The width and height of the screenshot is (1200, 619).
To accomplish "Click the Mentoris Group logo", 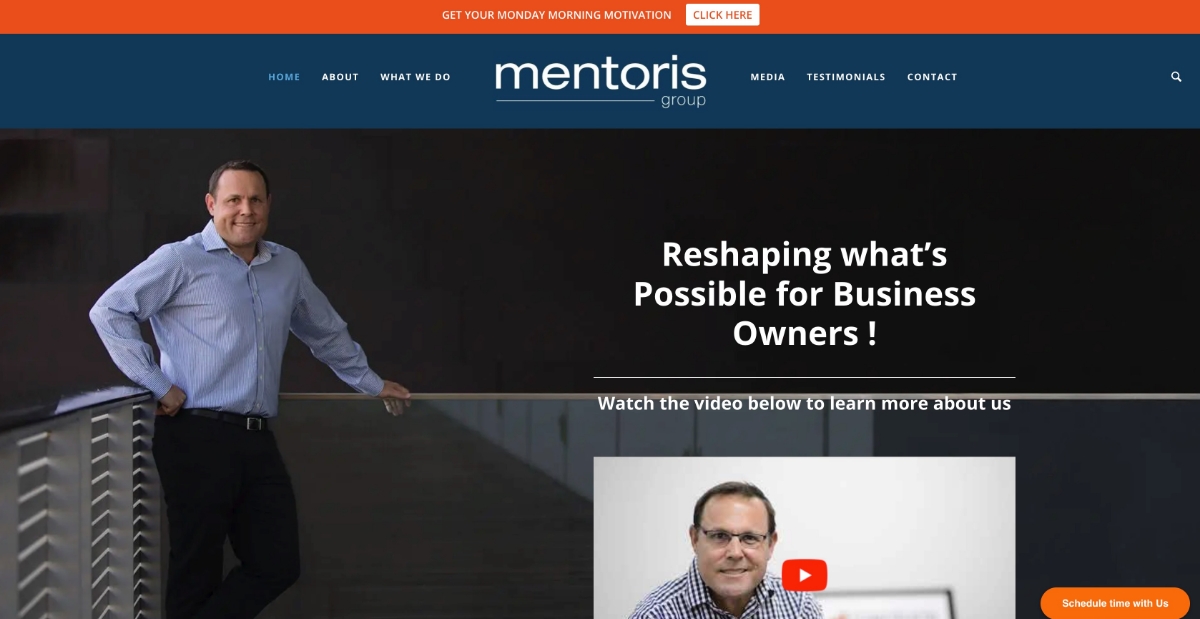I will point(601,81).
